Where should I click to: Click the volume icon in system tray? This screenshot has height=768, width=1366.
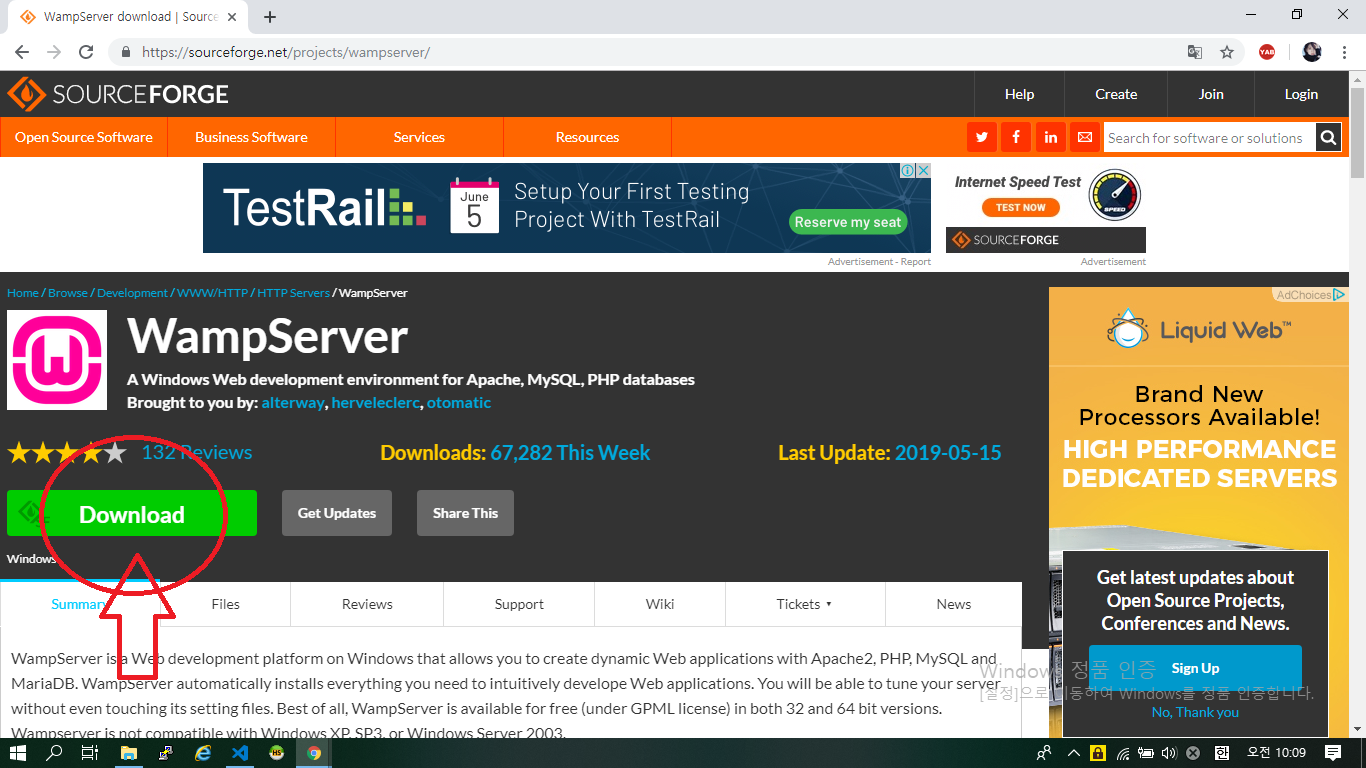tap(1169, 753)
